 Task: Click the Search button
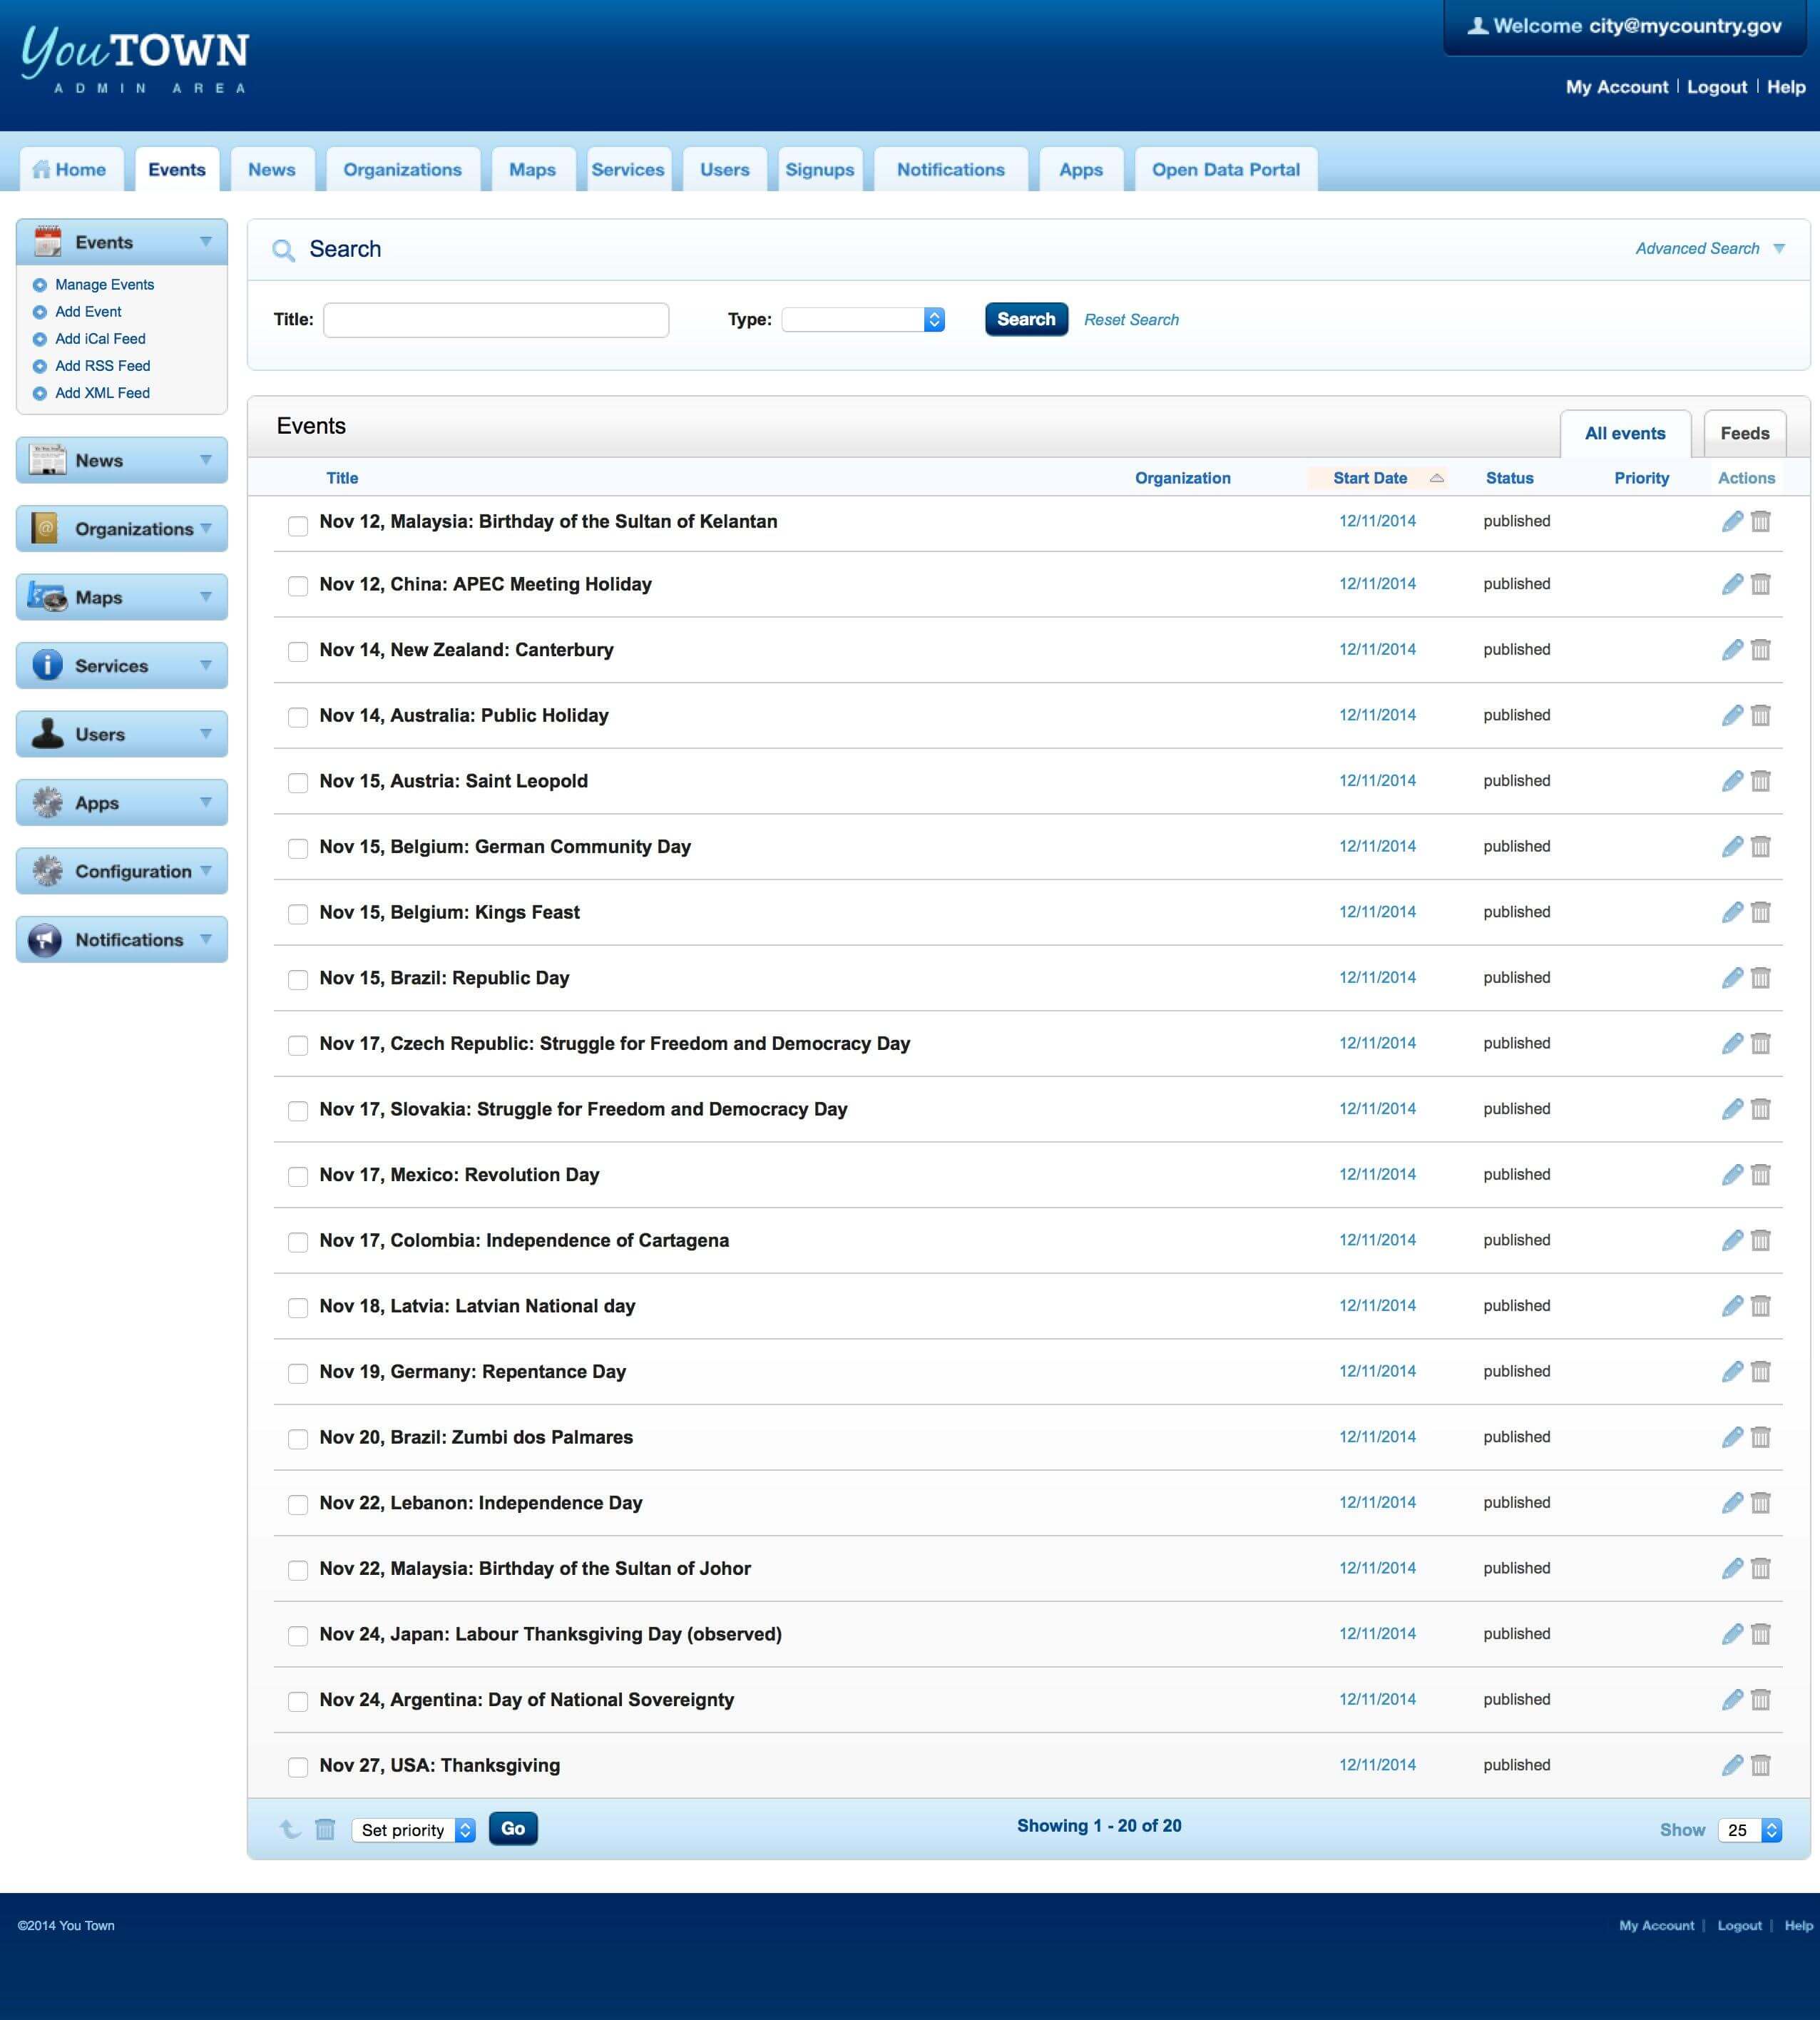coord(1026,319)
